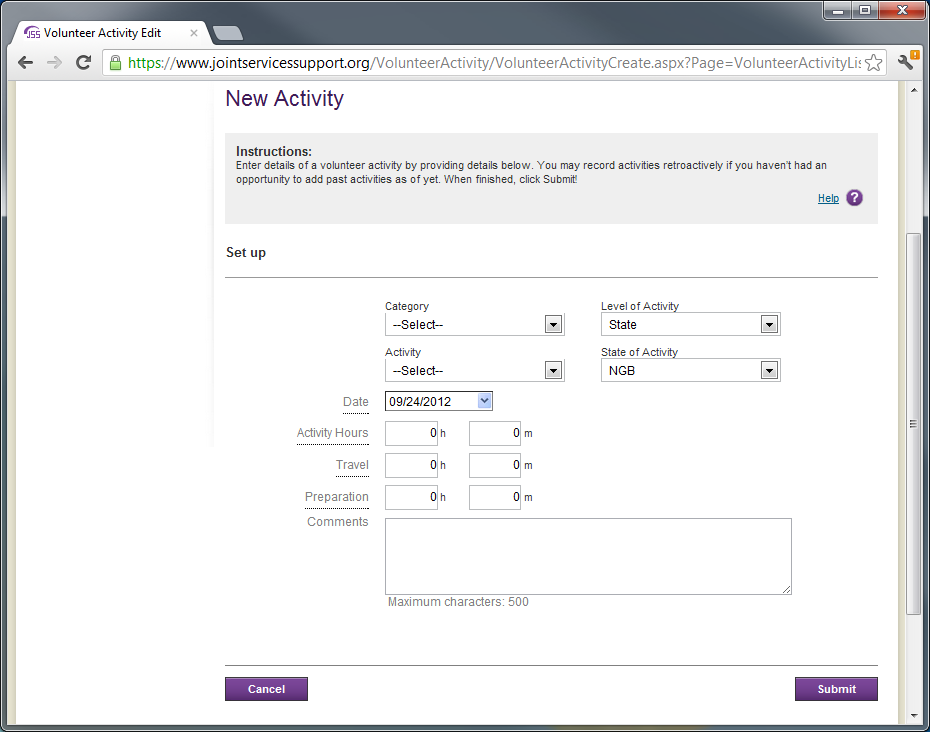Image resolution: width=930 pixels, height=732 pixels.
Task: Click the purple Help question mark icon
Action: point(854,198)
